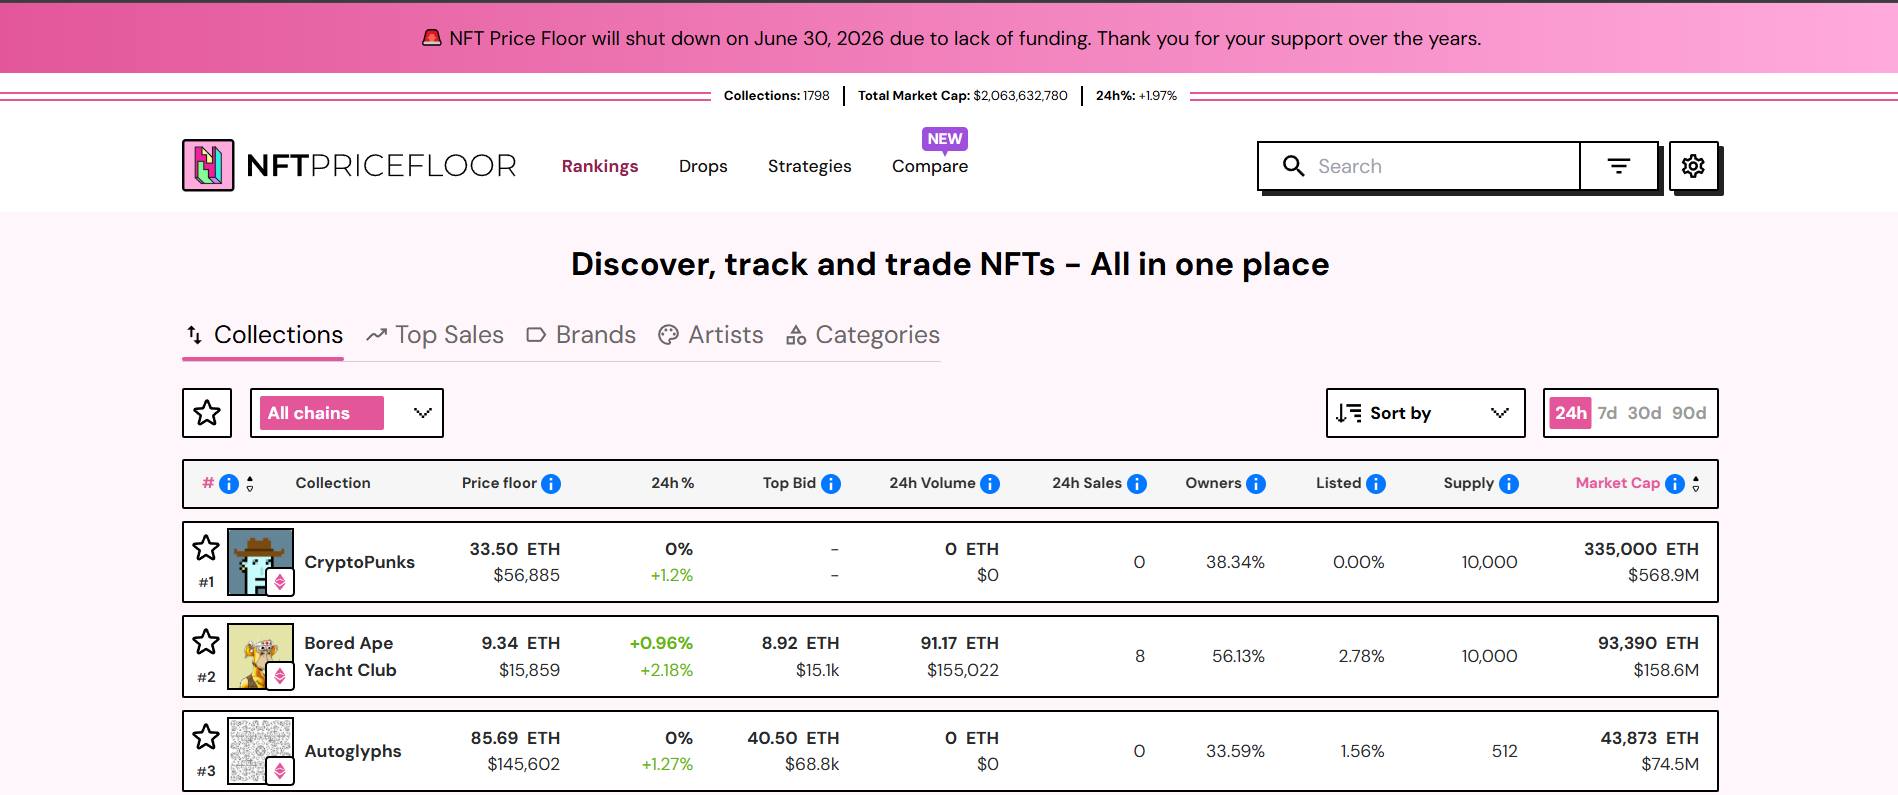The image size is (1898, 795).
Task: Show info for the Listed column
Action: coord(1376,484)
